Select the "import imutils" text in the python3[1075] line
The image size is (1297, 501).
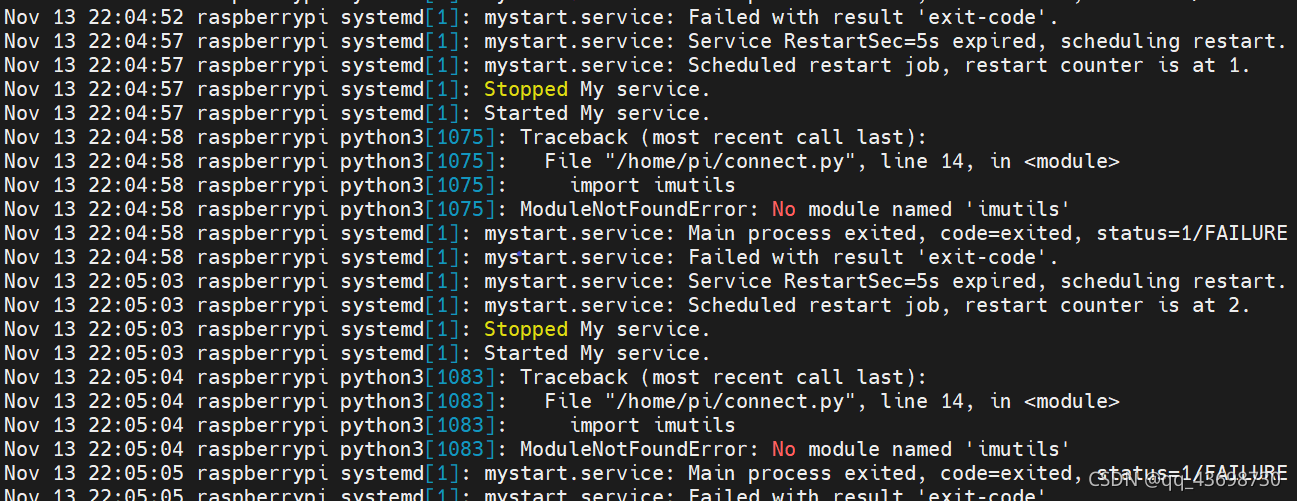(652, 185)
